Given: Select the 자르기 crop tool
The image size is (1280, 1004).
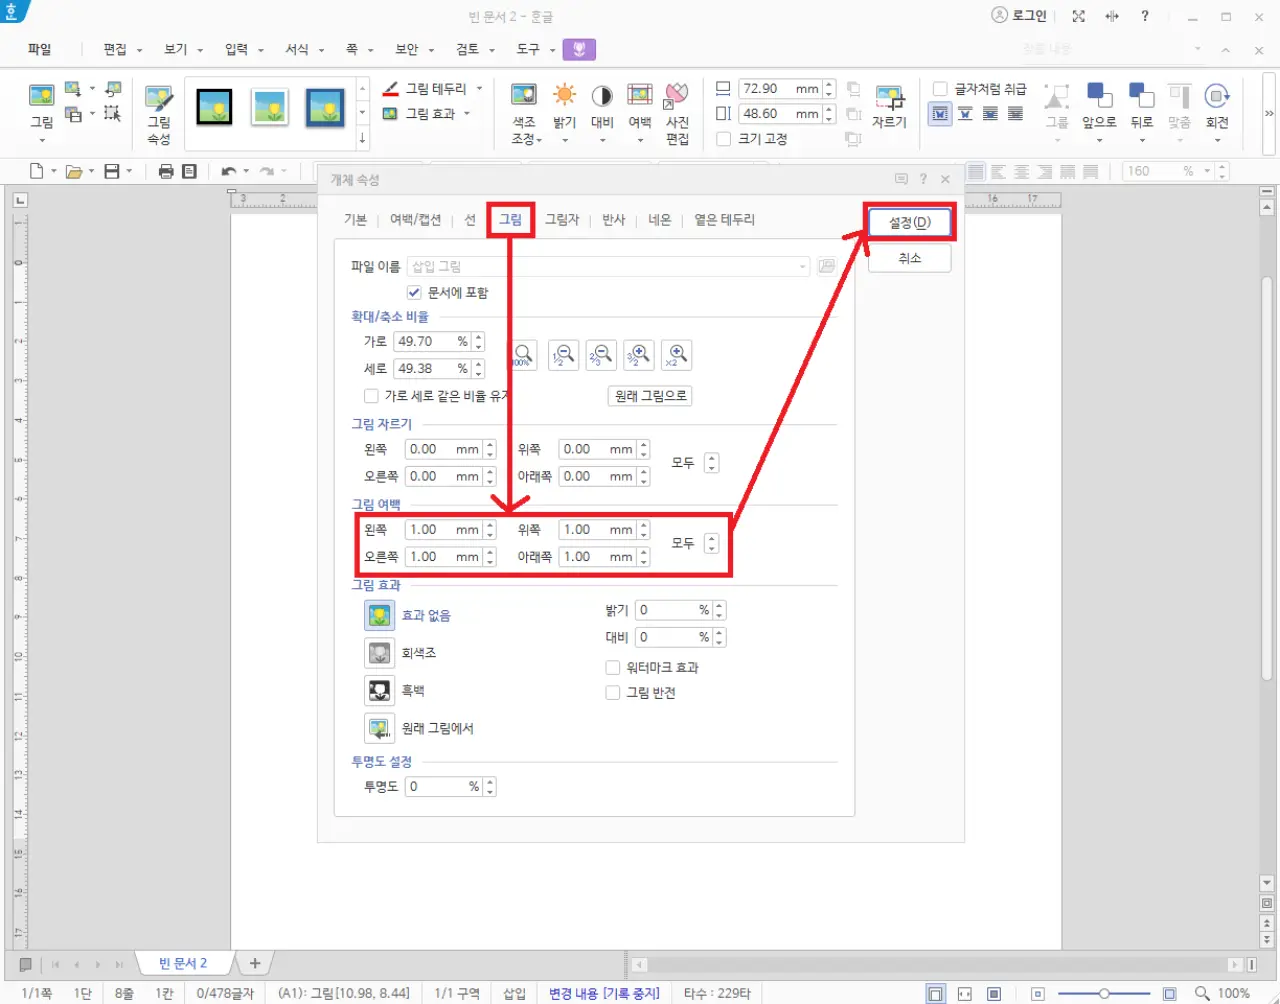Looking at the screenshot, I should point(889,108).
